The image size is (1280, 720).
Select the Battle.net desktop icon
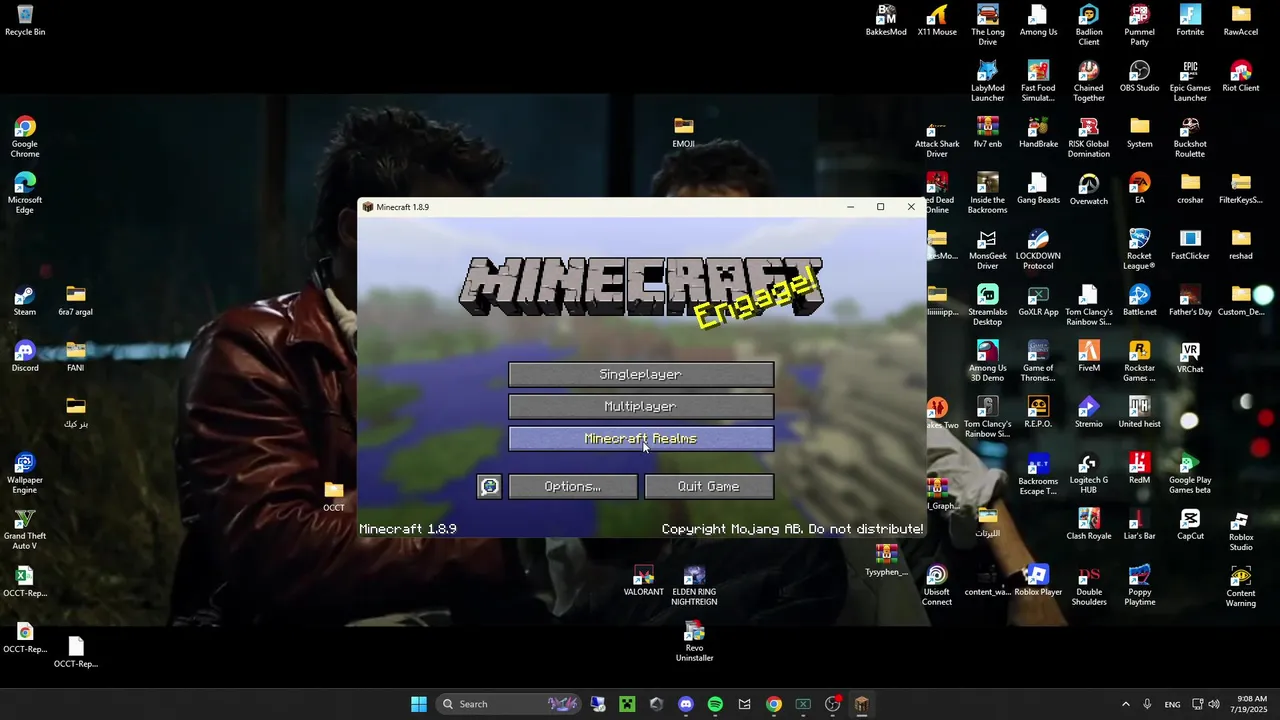(1140, 301)
